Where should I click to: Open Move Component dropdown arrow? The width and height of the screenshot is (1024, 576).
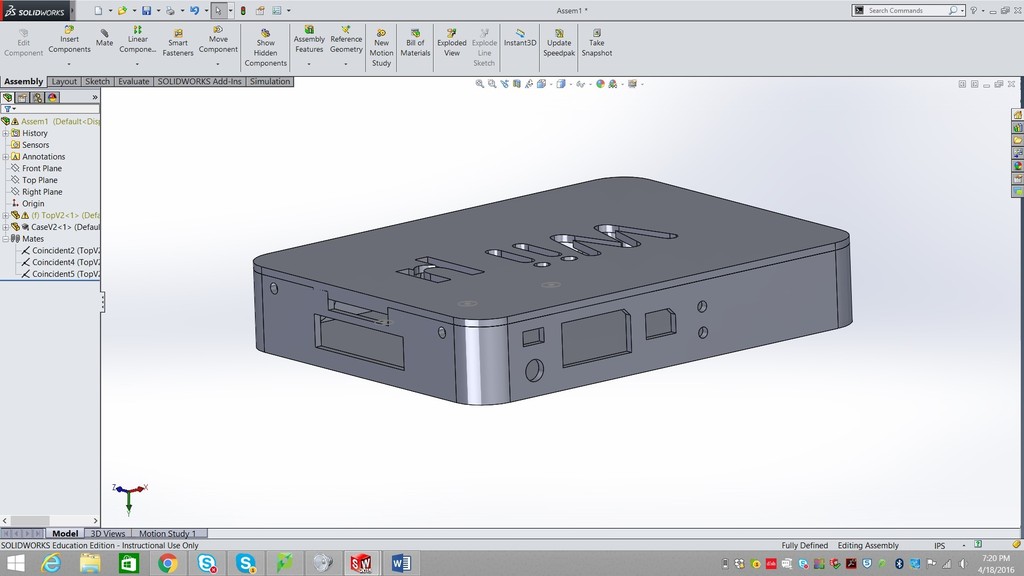(x=217, y=64)
